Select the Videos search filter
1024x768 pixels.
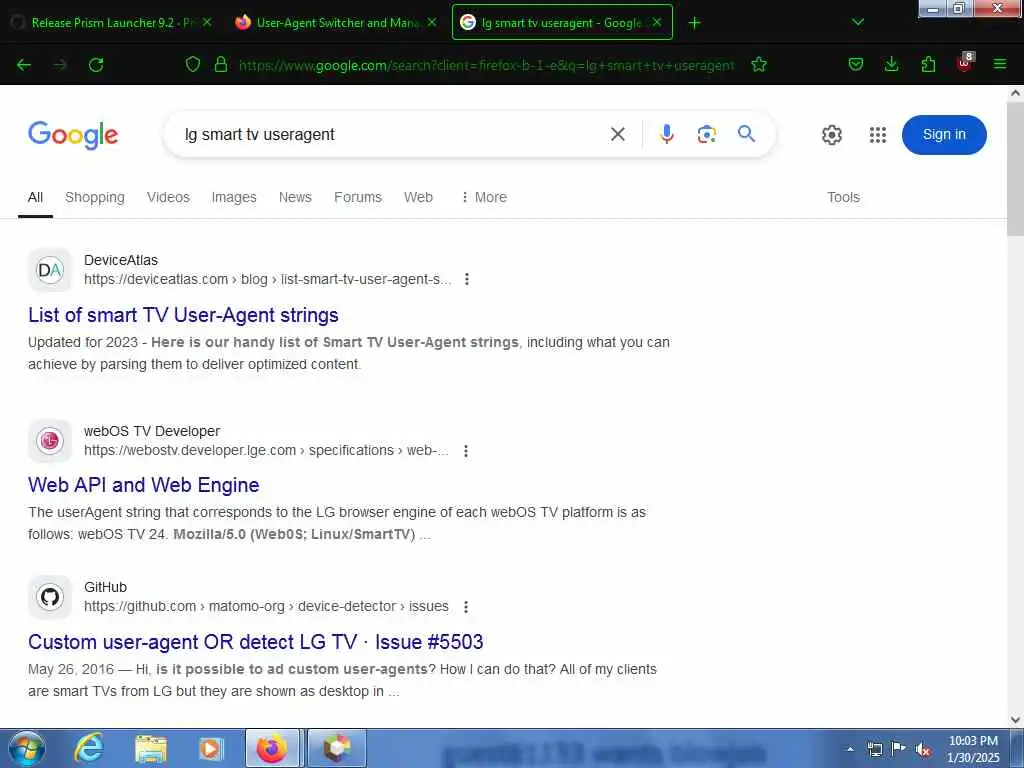click(x=168, y=197)
